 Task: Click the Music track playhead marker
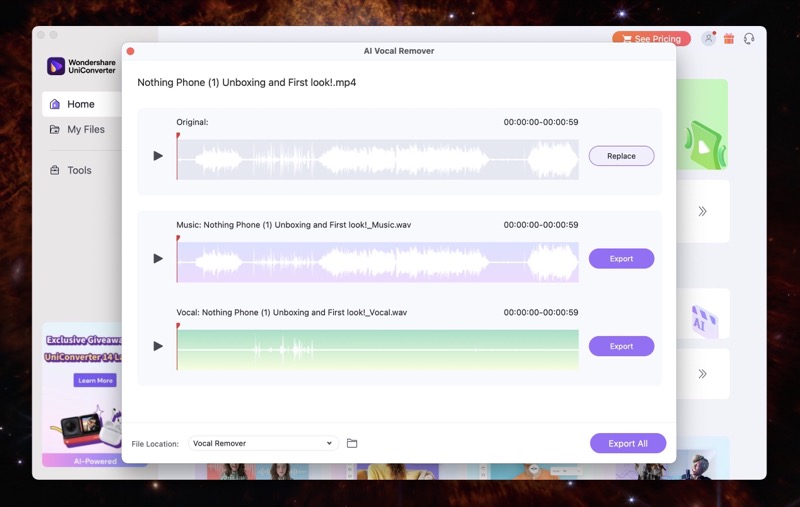[178, 238]
